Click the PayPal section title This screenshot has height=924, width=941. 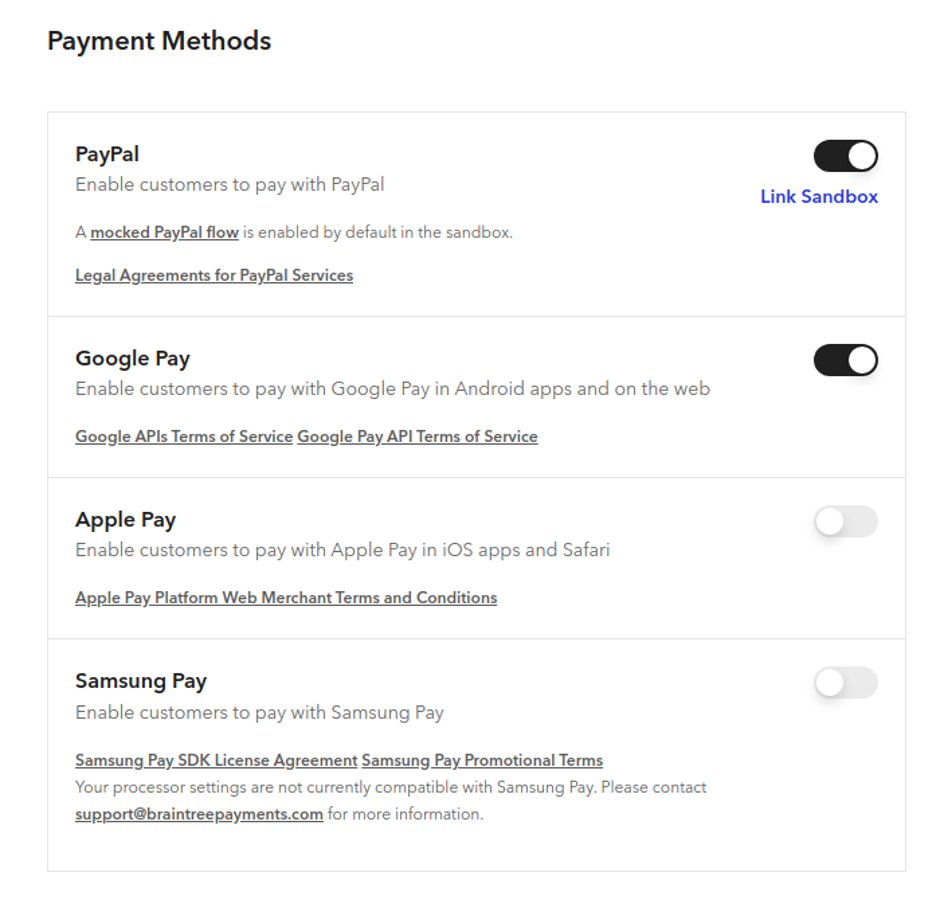(x=107, y=154)
